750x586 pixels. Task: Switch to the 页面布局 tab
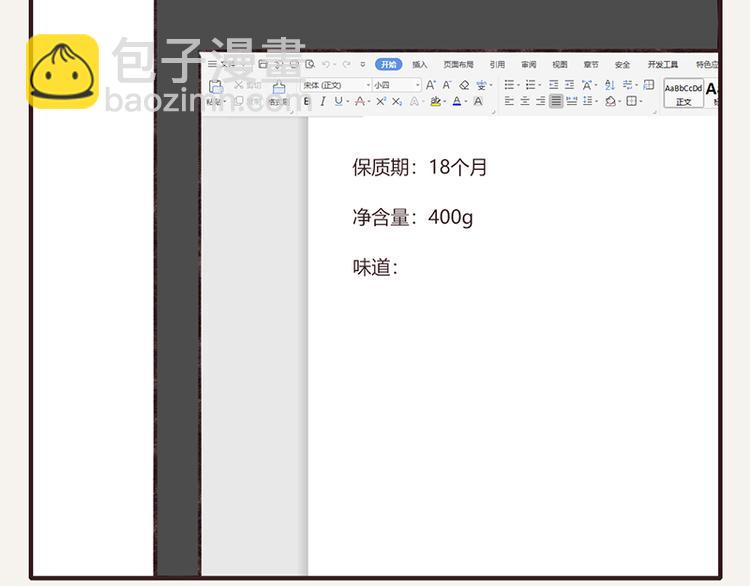[459, 65]
